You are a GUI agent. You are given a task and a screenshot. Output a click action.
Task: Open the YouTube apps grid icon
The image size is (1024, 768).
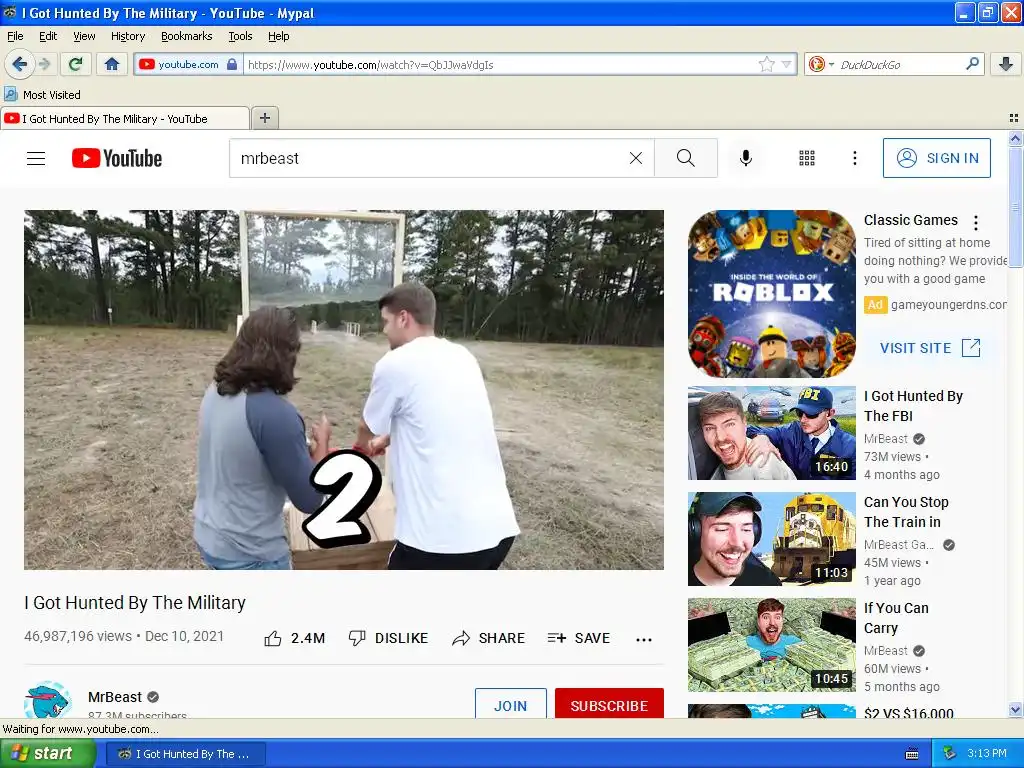[x=807, y=158]
